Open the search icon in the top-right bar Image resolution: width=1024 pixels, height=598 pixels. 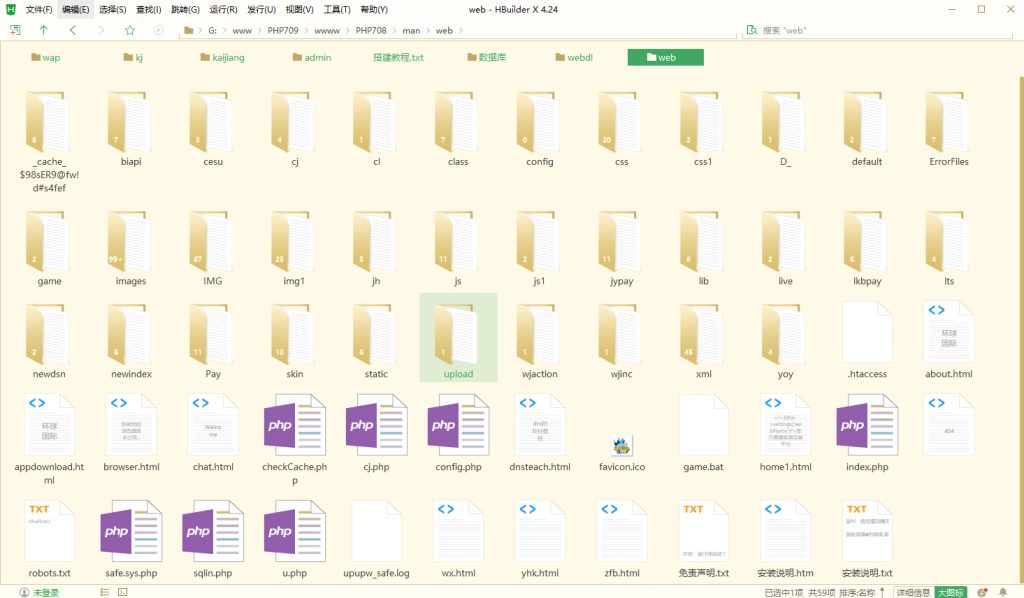pyautogui.click(x=750, y=31)
